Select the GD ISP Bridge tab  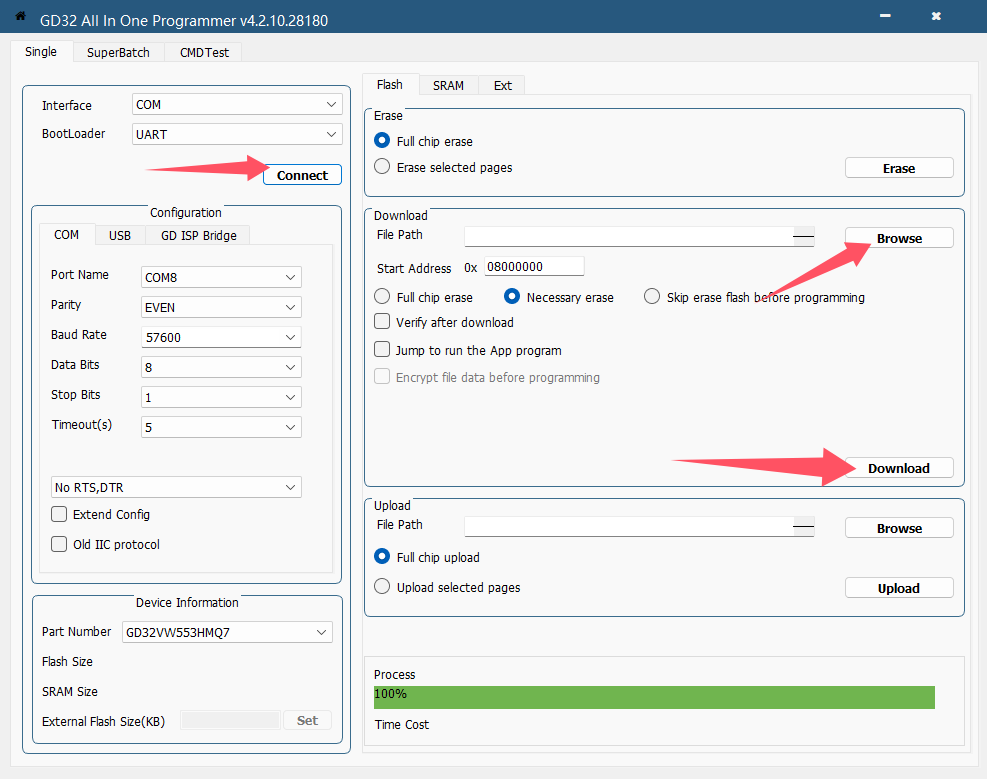click(x=198, y=235)
